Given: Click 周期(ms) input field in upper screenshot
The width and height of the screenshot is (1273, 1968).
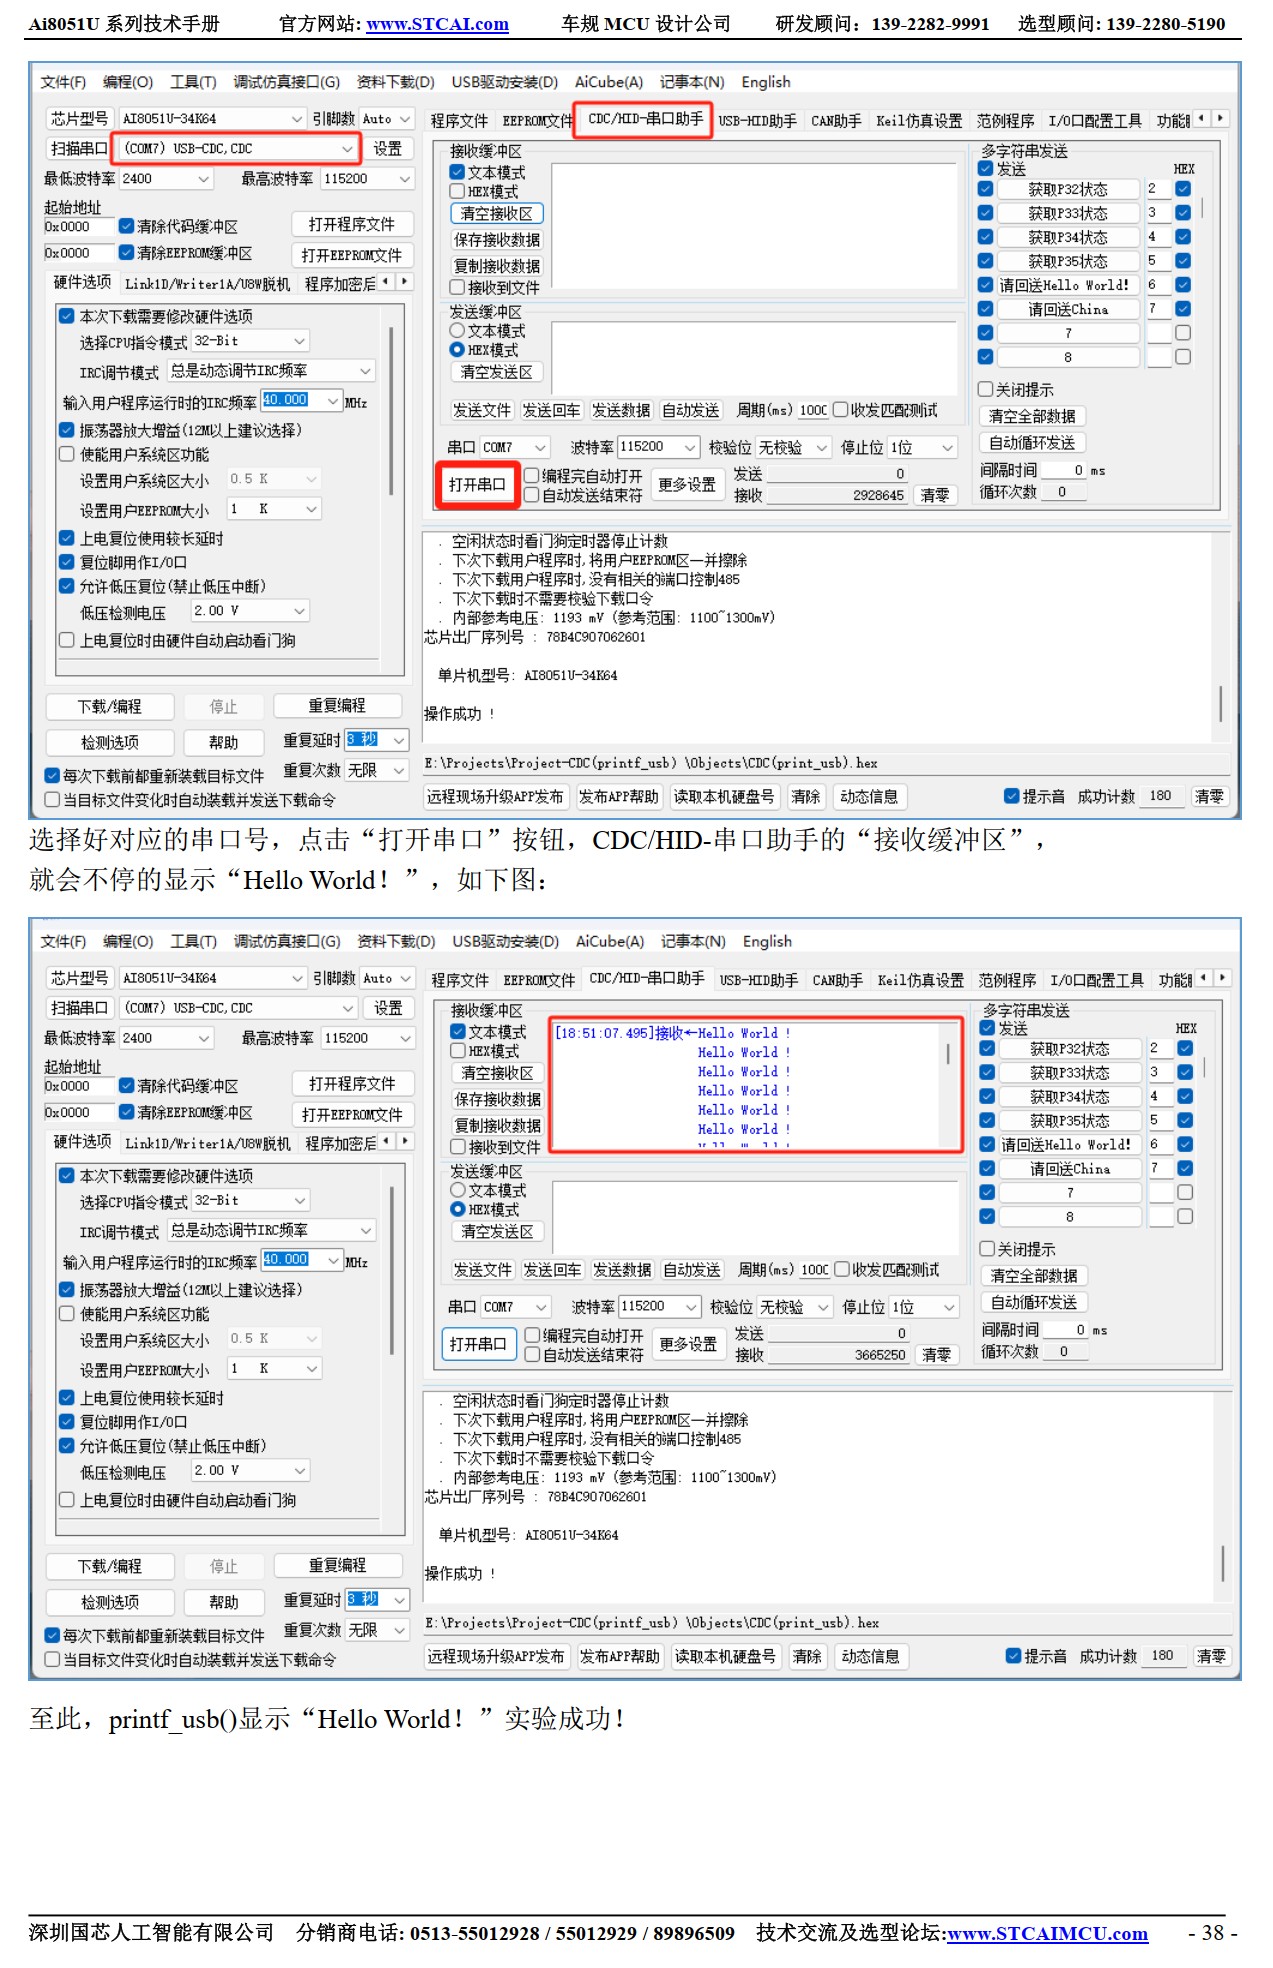Looking at the screenshot, I should coord(813,410).
